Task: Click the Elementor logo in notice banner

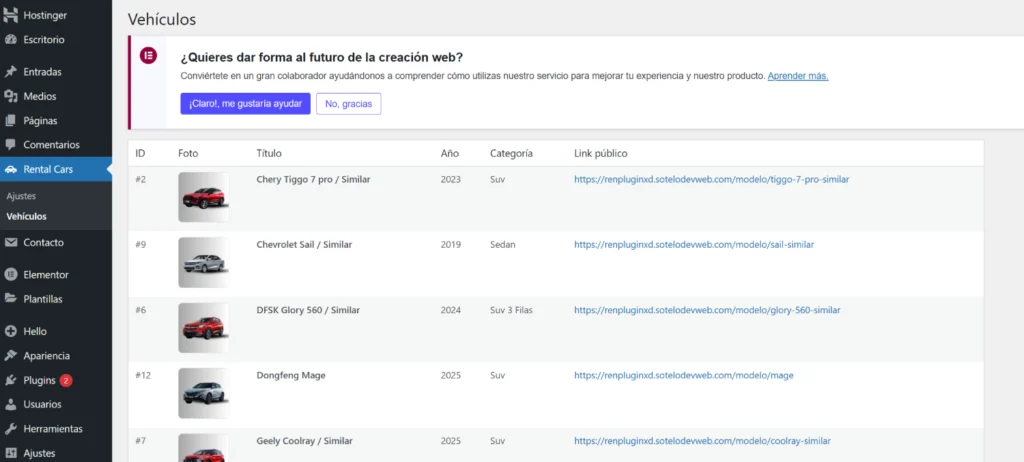Action: [149, 55]
